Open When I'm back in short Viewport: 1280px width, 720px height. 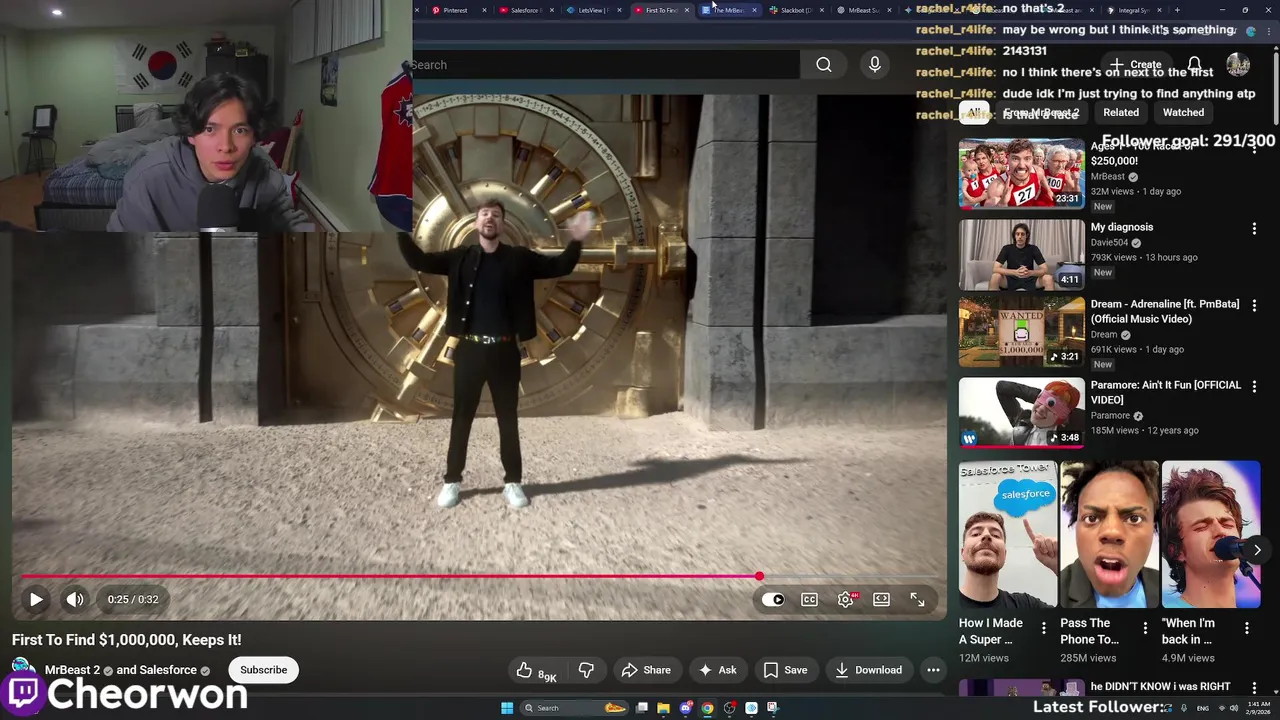1211,534
